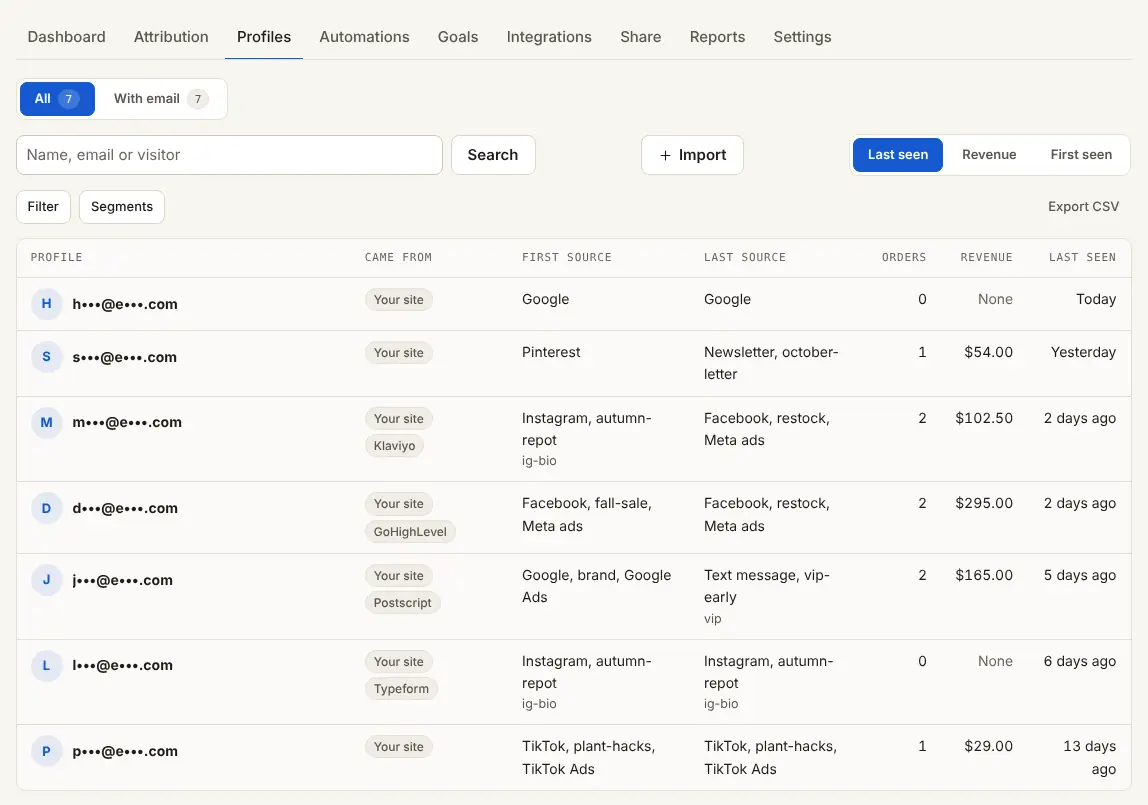Click the S avatar icon
This screenshot has width=1148, height=805.
46,356
